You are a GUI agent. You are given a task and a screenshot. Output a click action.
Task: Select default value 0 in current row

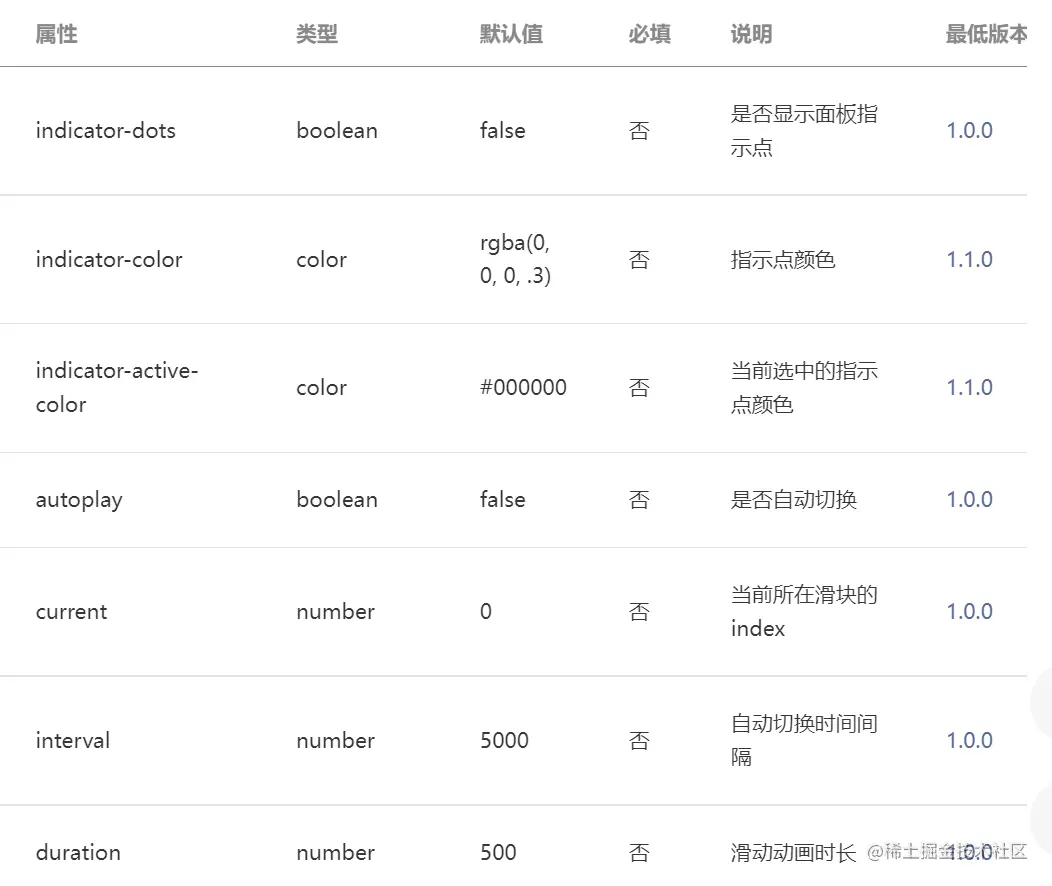tap(486, 611)
